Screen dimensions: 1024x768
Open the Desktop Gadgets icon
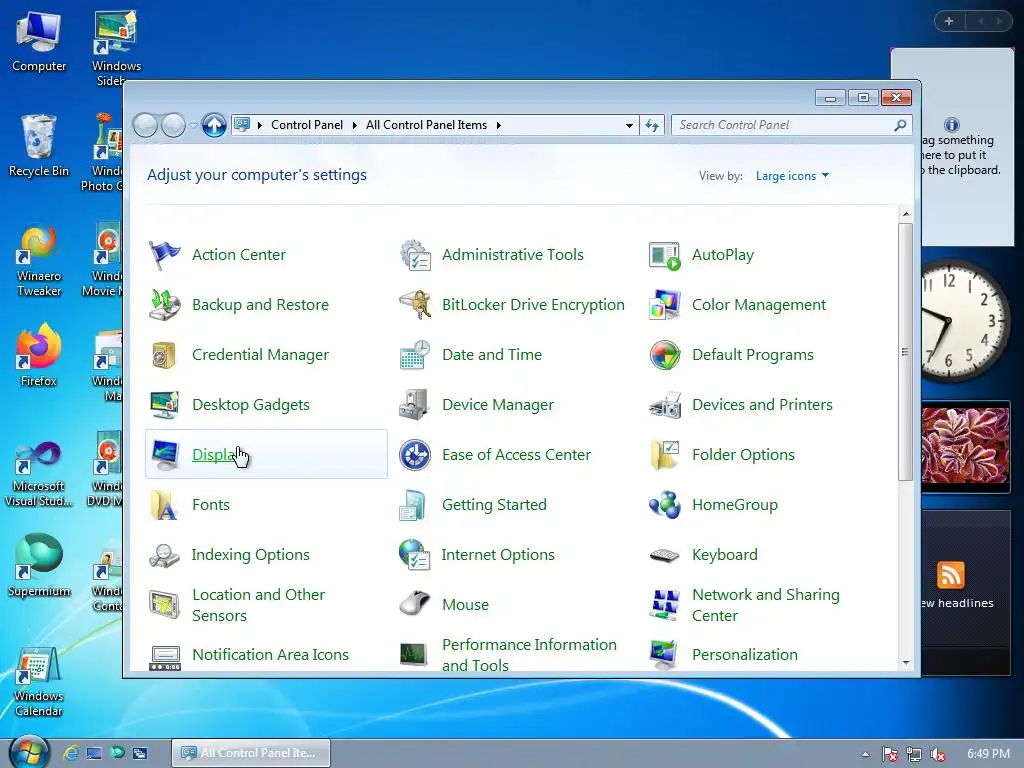(x=165, y=405)
